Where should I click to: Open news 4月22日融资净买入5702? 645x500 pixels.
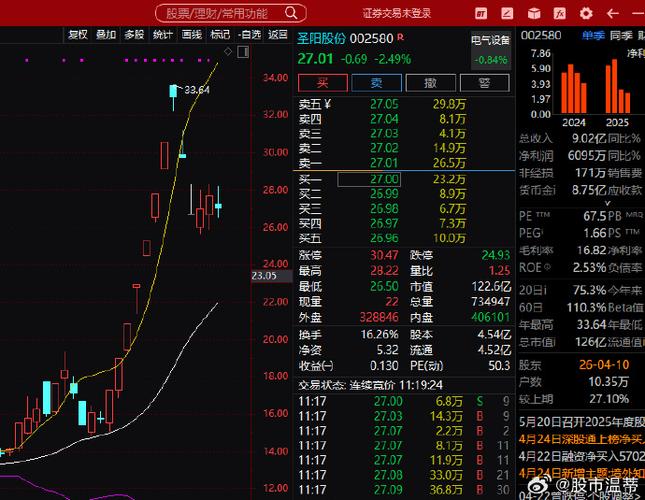point(582,456)
